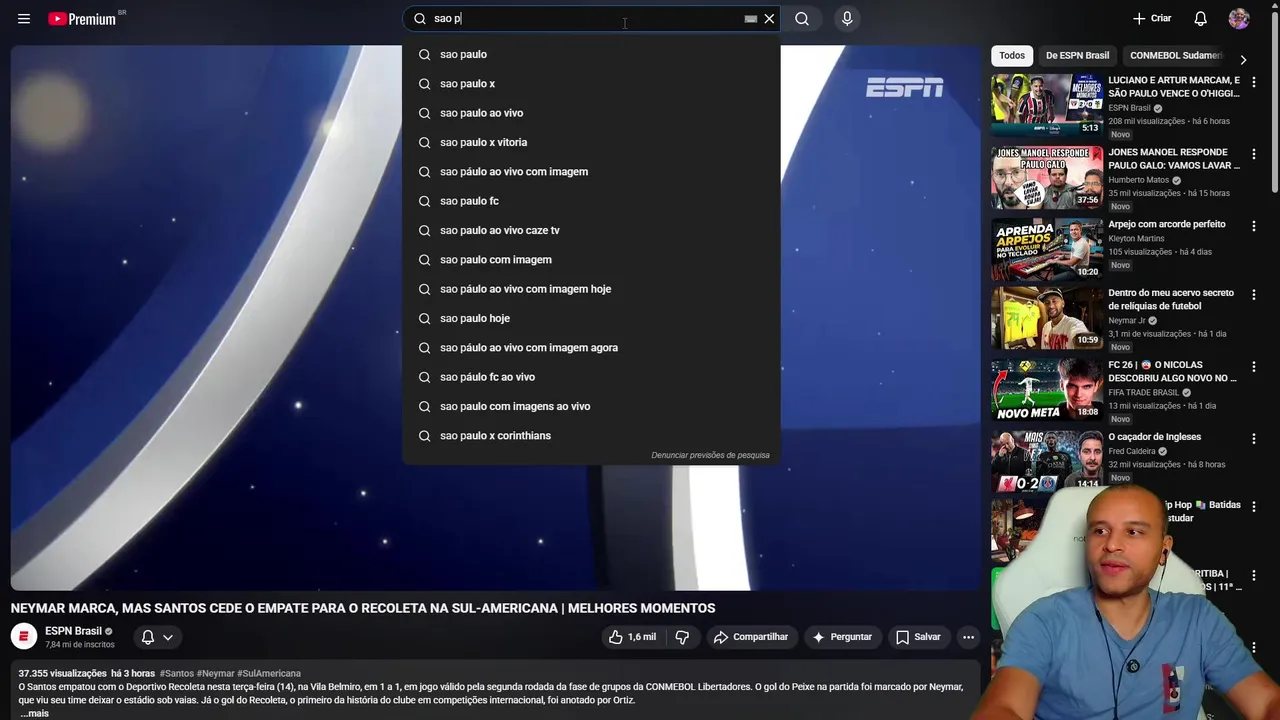
Task: Save video with Salvar button
Action: [x=918, y=637]
